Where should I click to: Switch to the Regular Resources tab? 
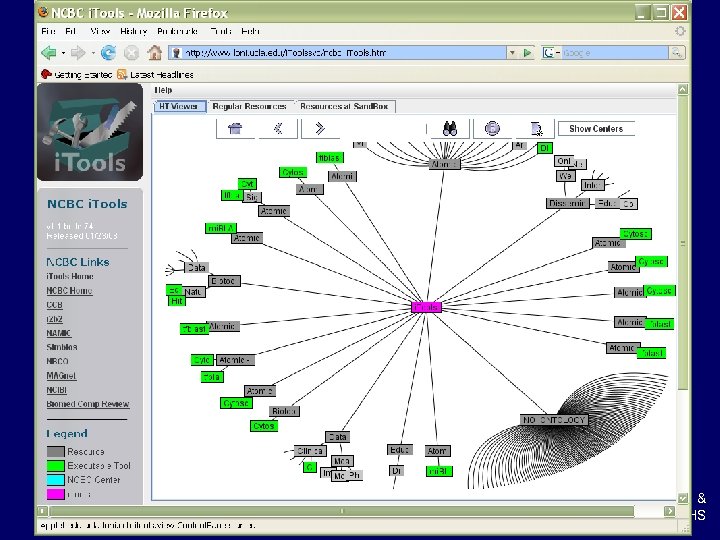tap(249, 106)
